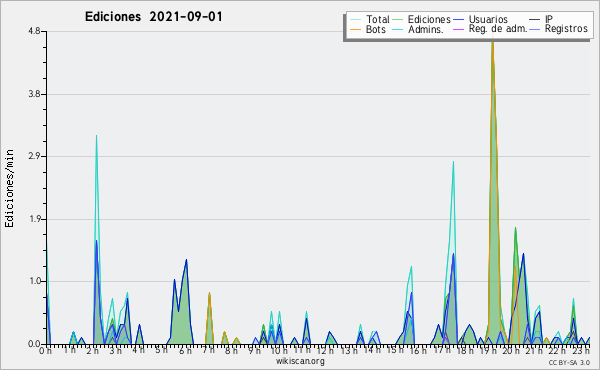Screen dimensions: 600x370
Task: Click the 4.8 y-axis value
Action: pos(34,31)
